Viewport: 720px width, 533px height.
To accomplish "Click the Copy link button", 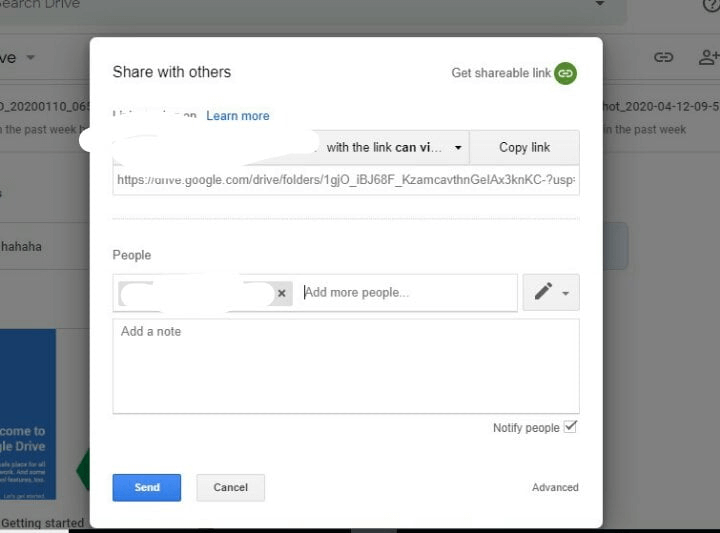I will pos(524,147).
